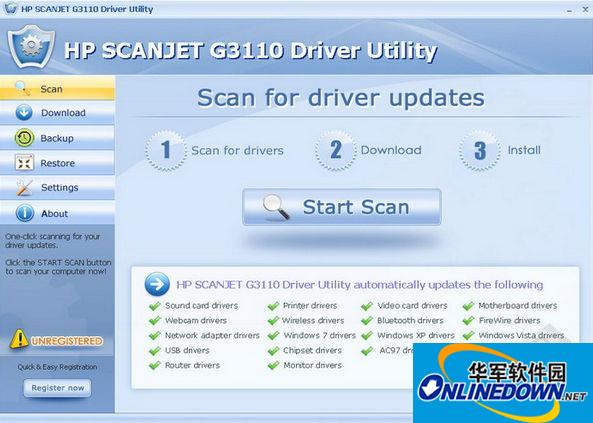Click the "Bluetooth drivers" text
Screen dimensions: 593x423
coord(410,320)
